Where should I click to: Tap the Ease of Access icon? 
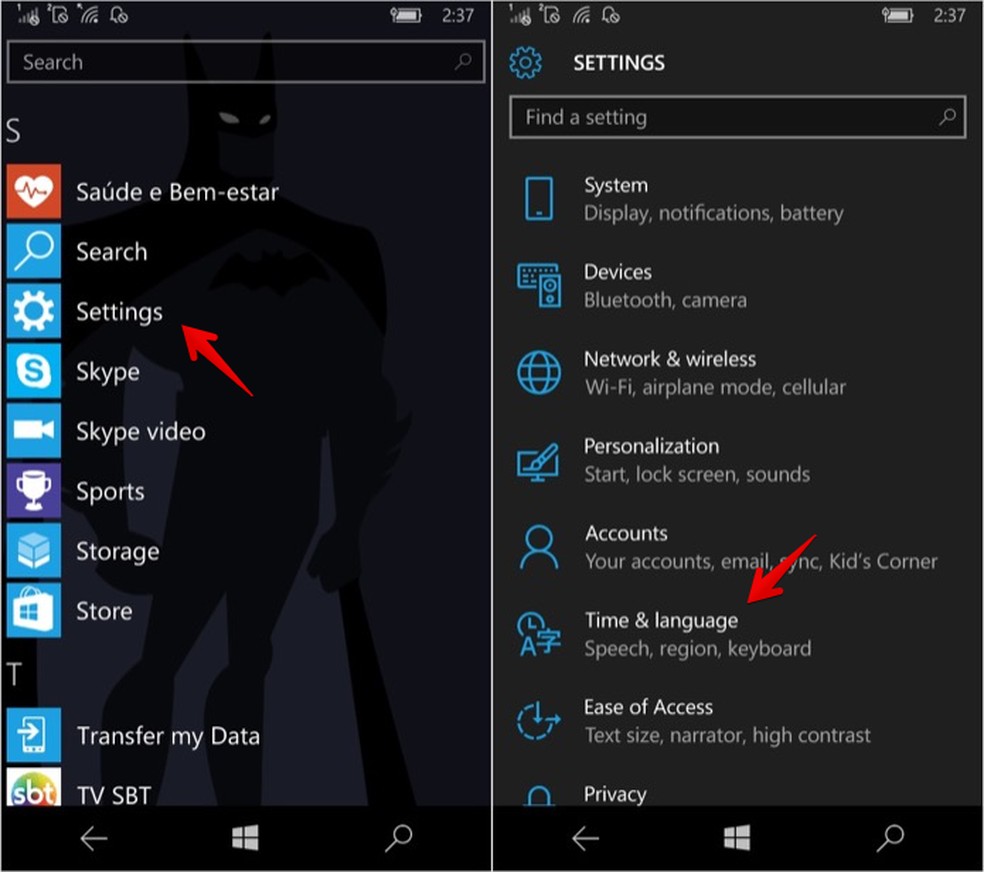(x=538, y=721)
